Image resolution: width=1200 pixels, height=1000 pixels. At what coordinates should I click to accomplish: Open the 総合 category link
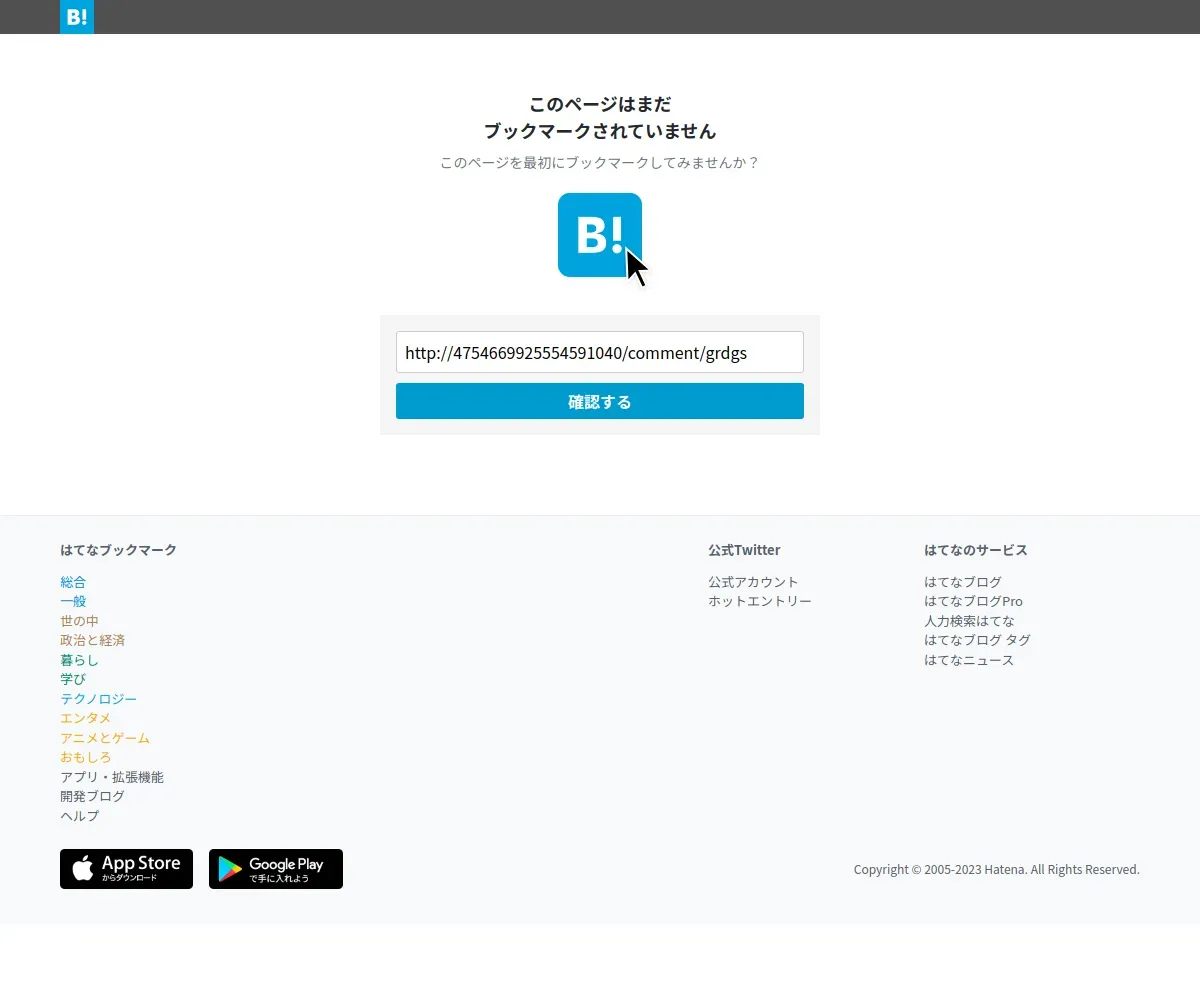(x=73, y=582)
